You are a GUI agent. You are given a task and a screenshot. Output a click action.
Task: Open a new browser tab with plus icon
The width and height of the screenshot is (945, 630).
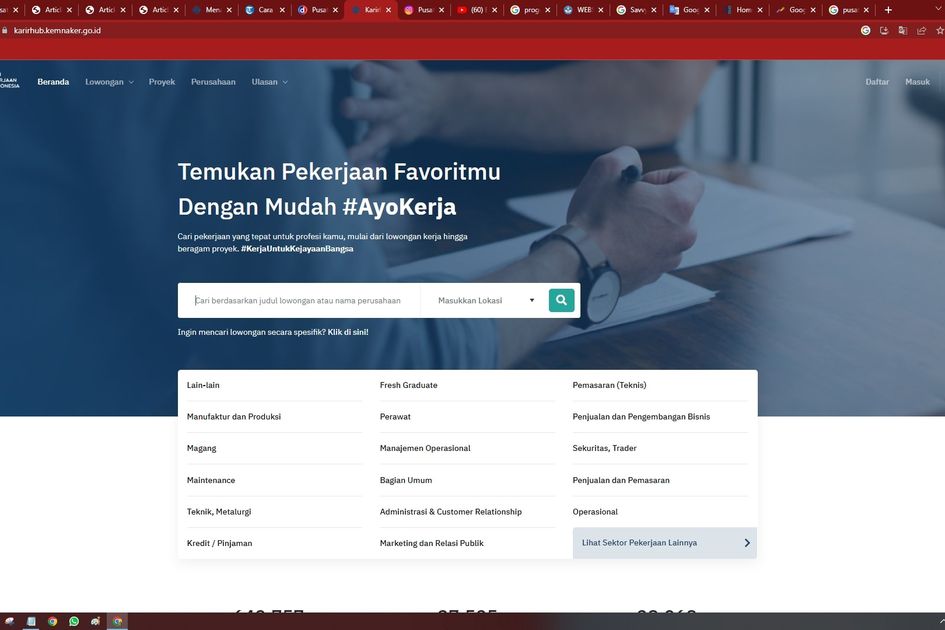point(888,10)
